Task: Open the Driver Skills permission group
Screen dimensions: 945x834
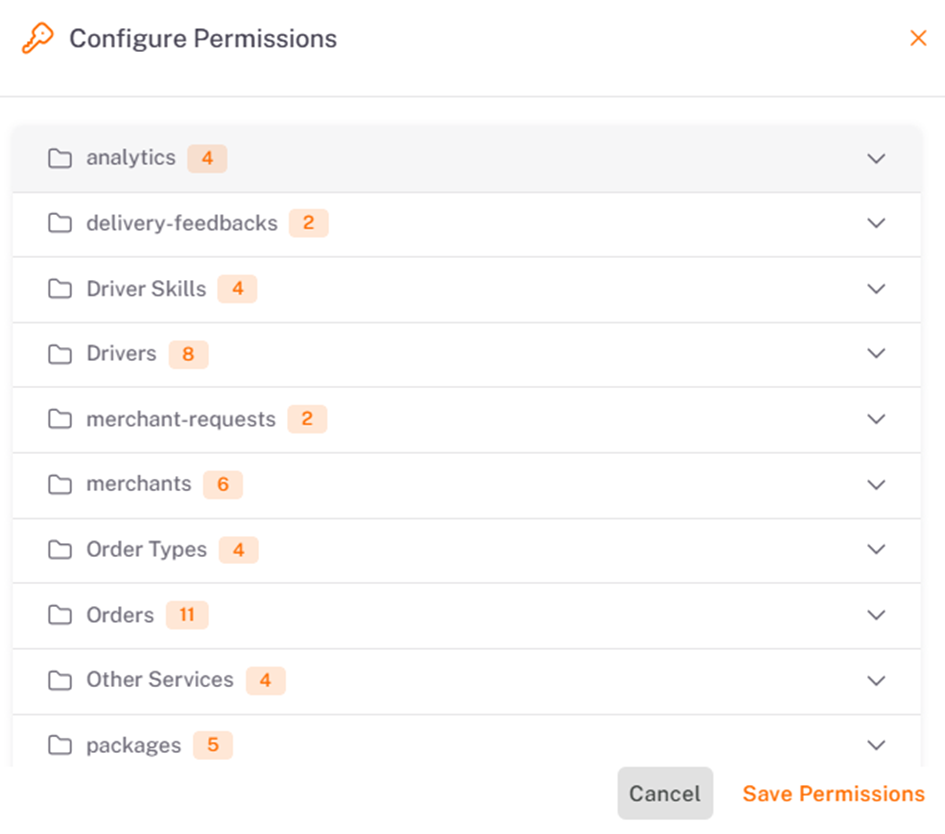Action: (146, 289)
